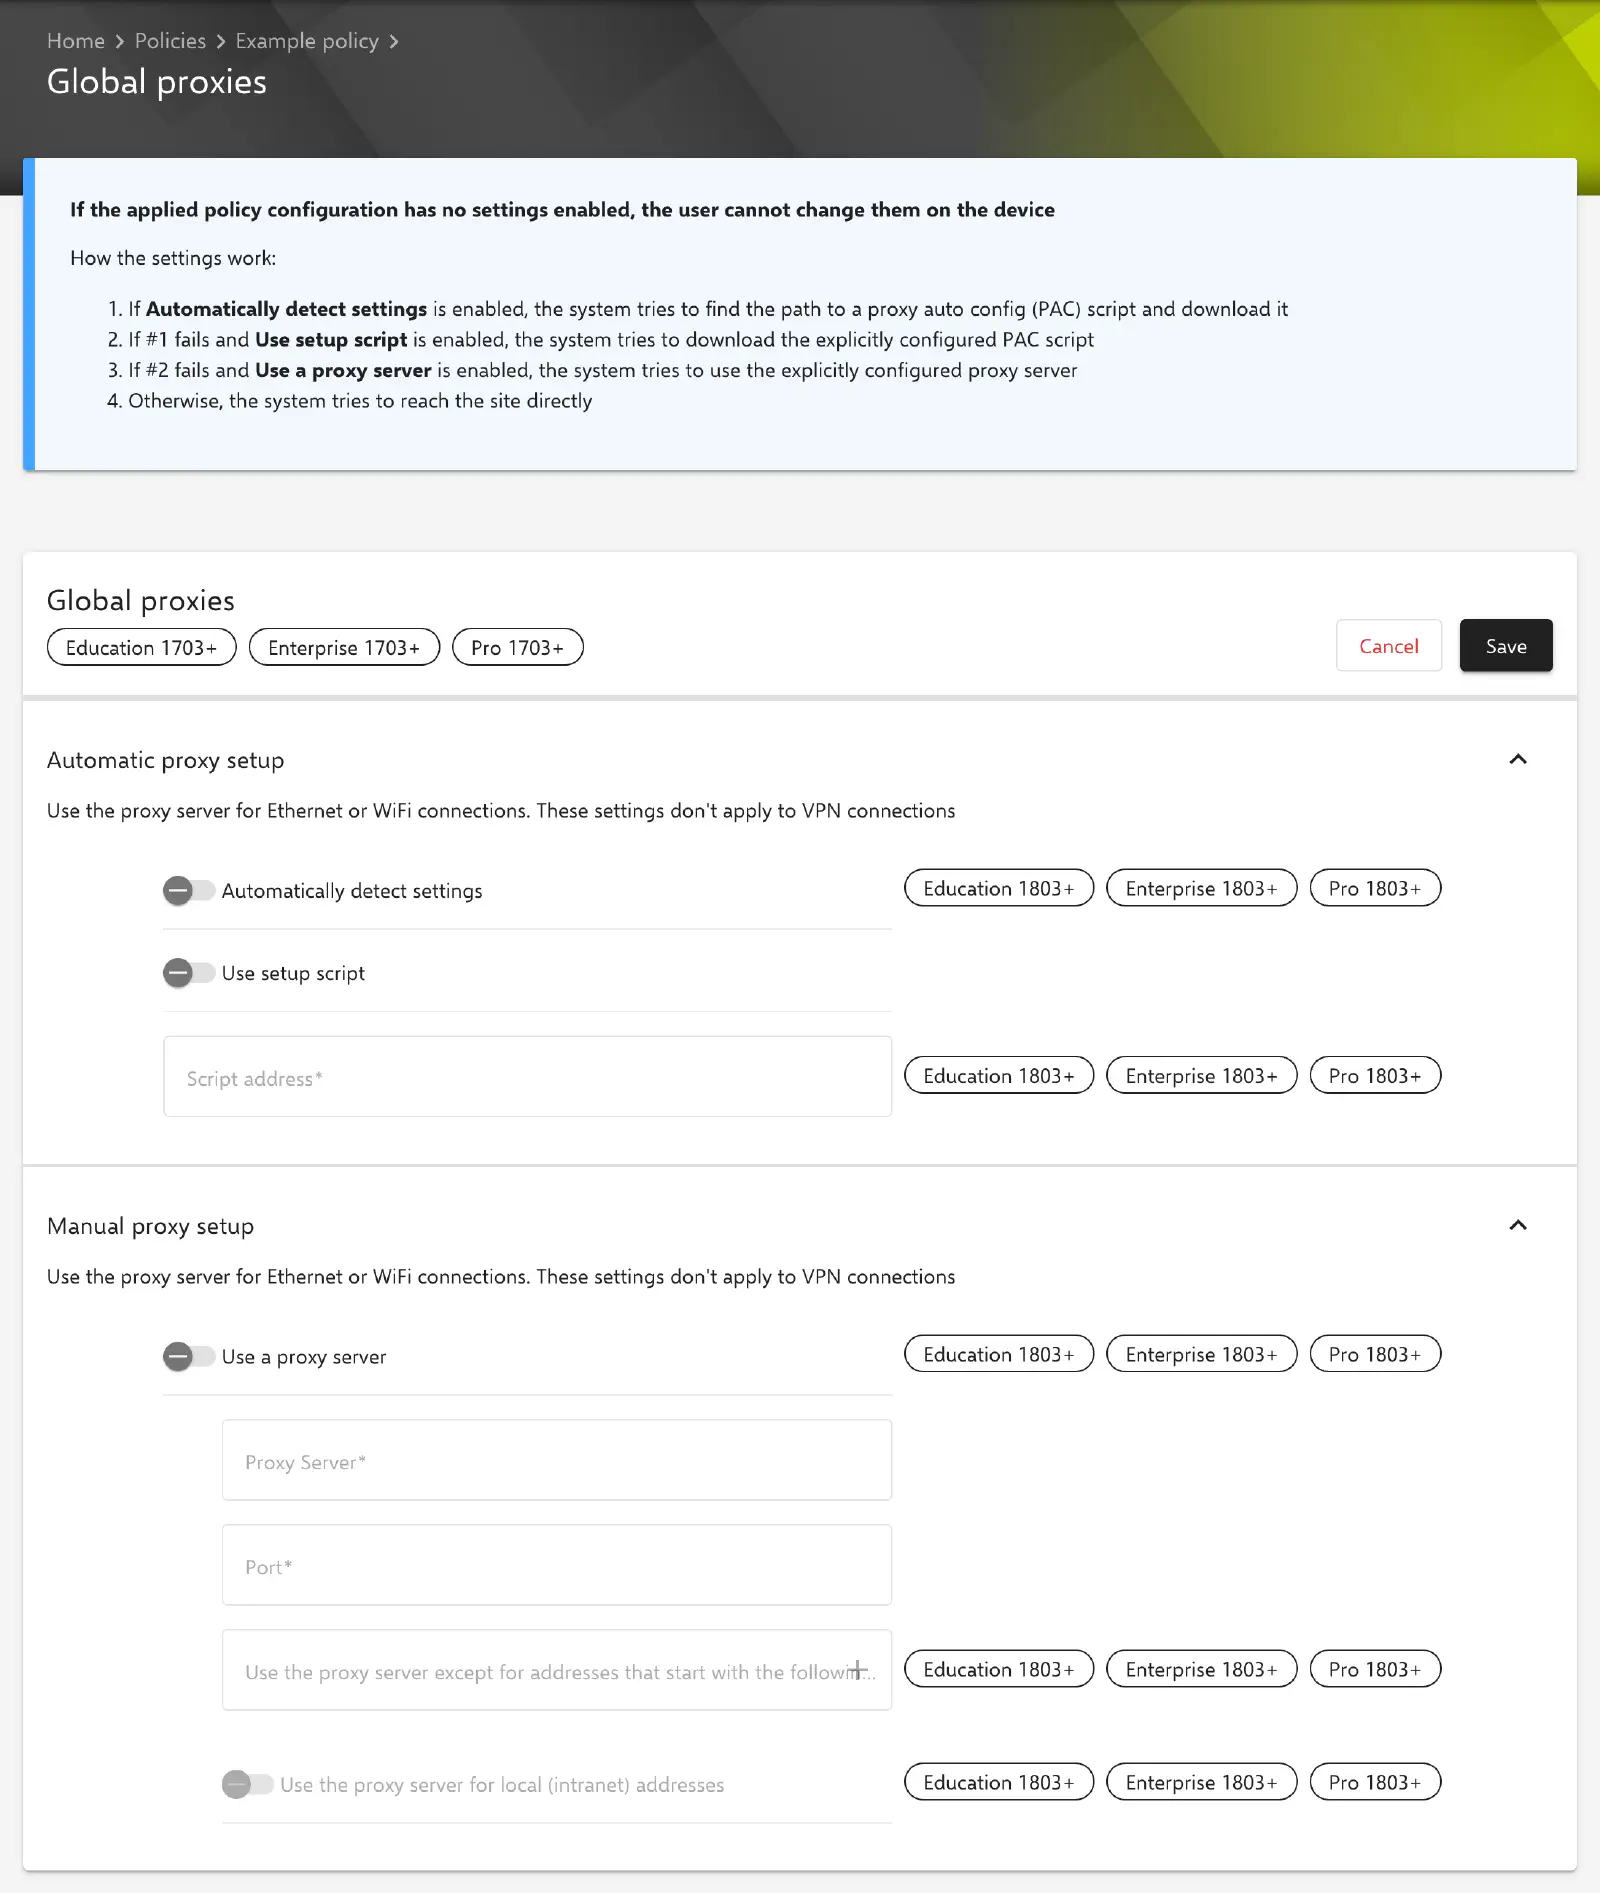The image size is (1600, 1893).
Task: Click the proxy exceptions address field
Action: 557,1670
